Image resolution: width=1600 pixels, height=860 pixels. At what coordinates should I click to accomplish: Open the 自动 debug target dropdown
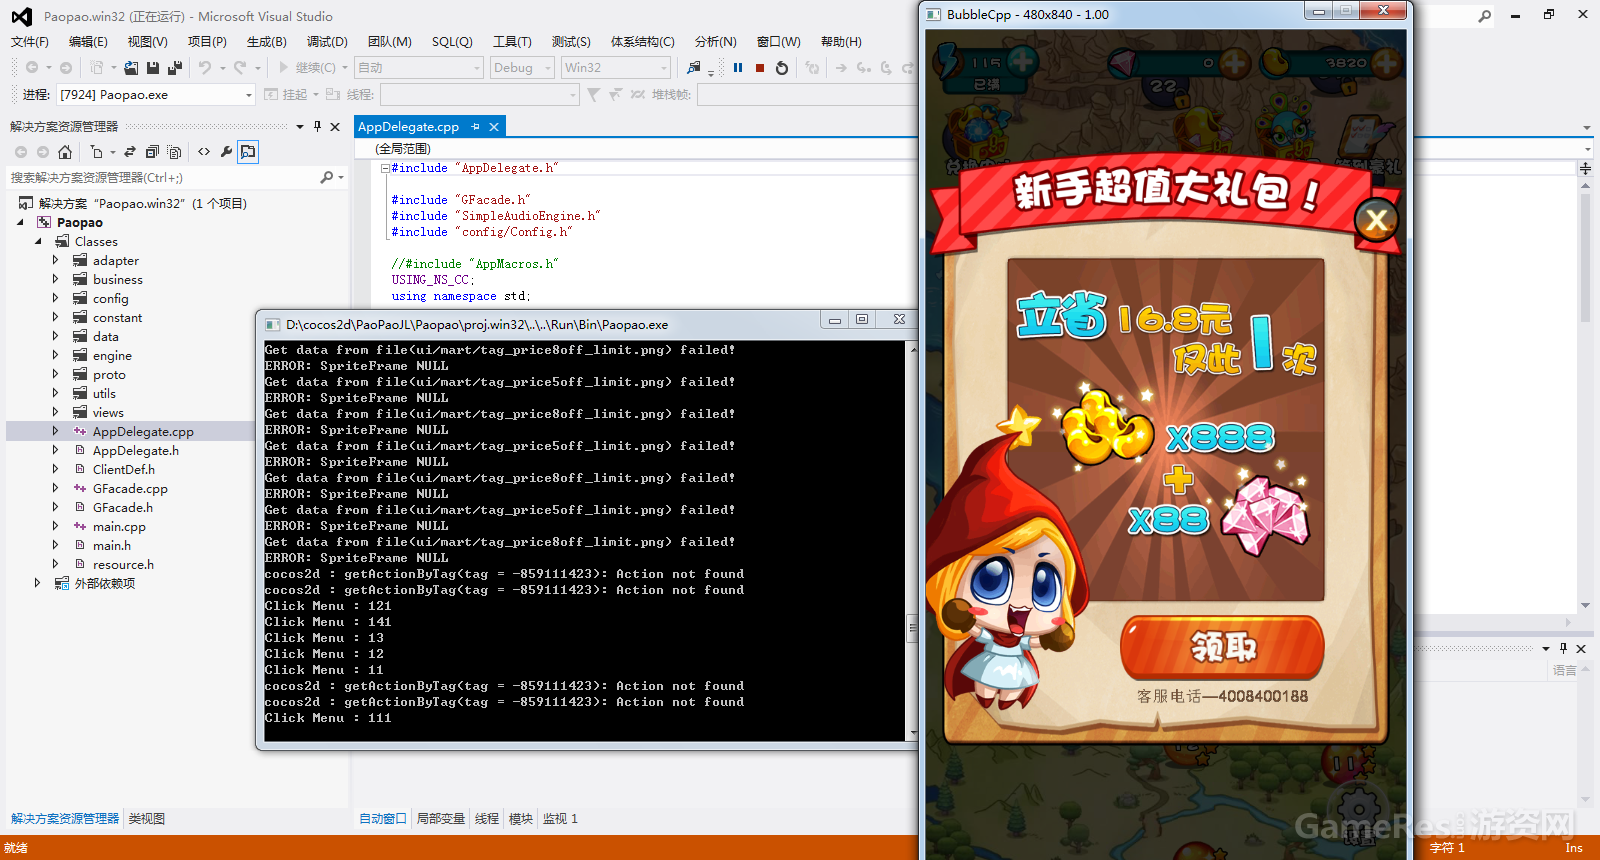(419, 68)
